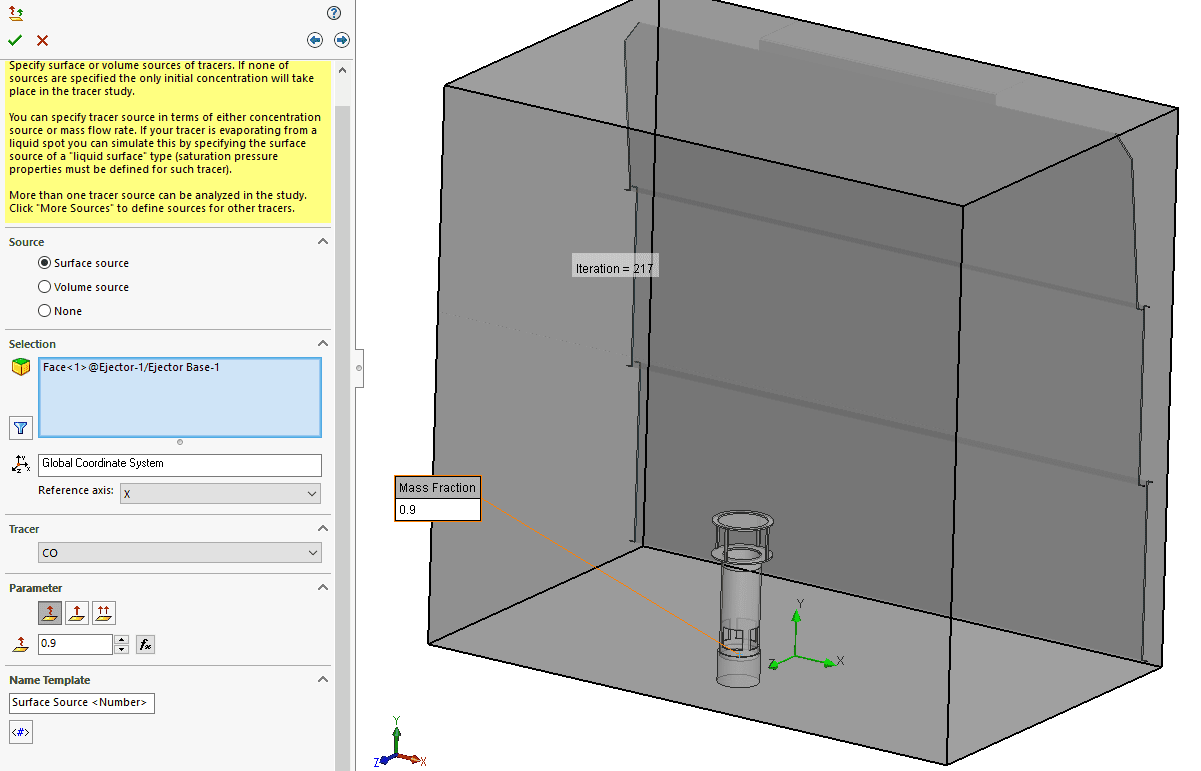Cancel with the red X icon

pos(42,40)
